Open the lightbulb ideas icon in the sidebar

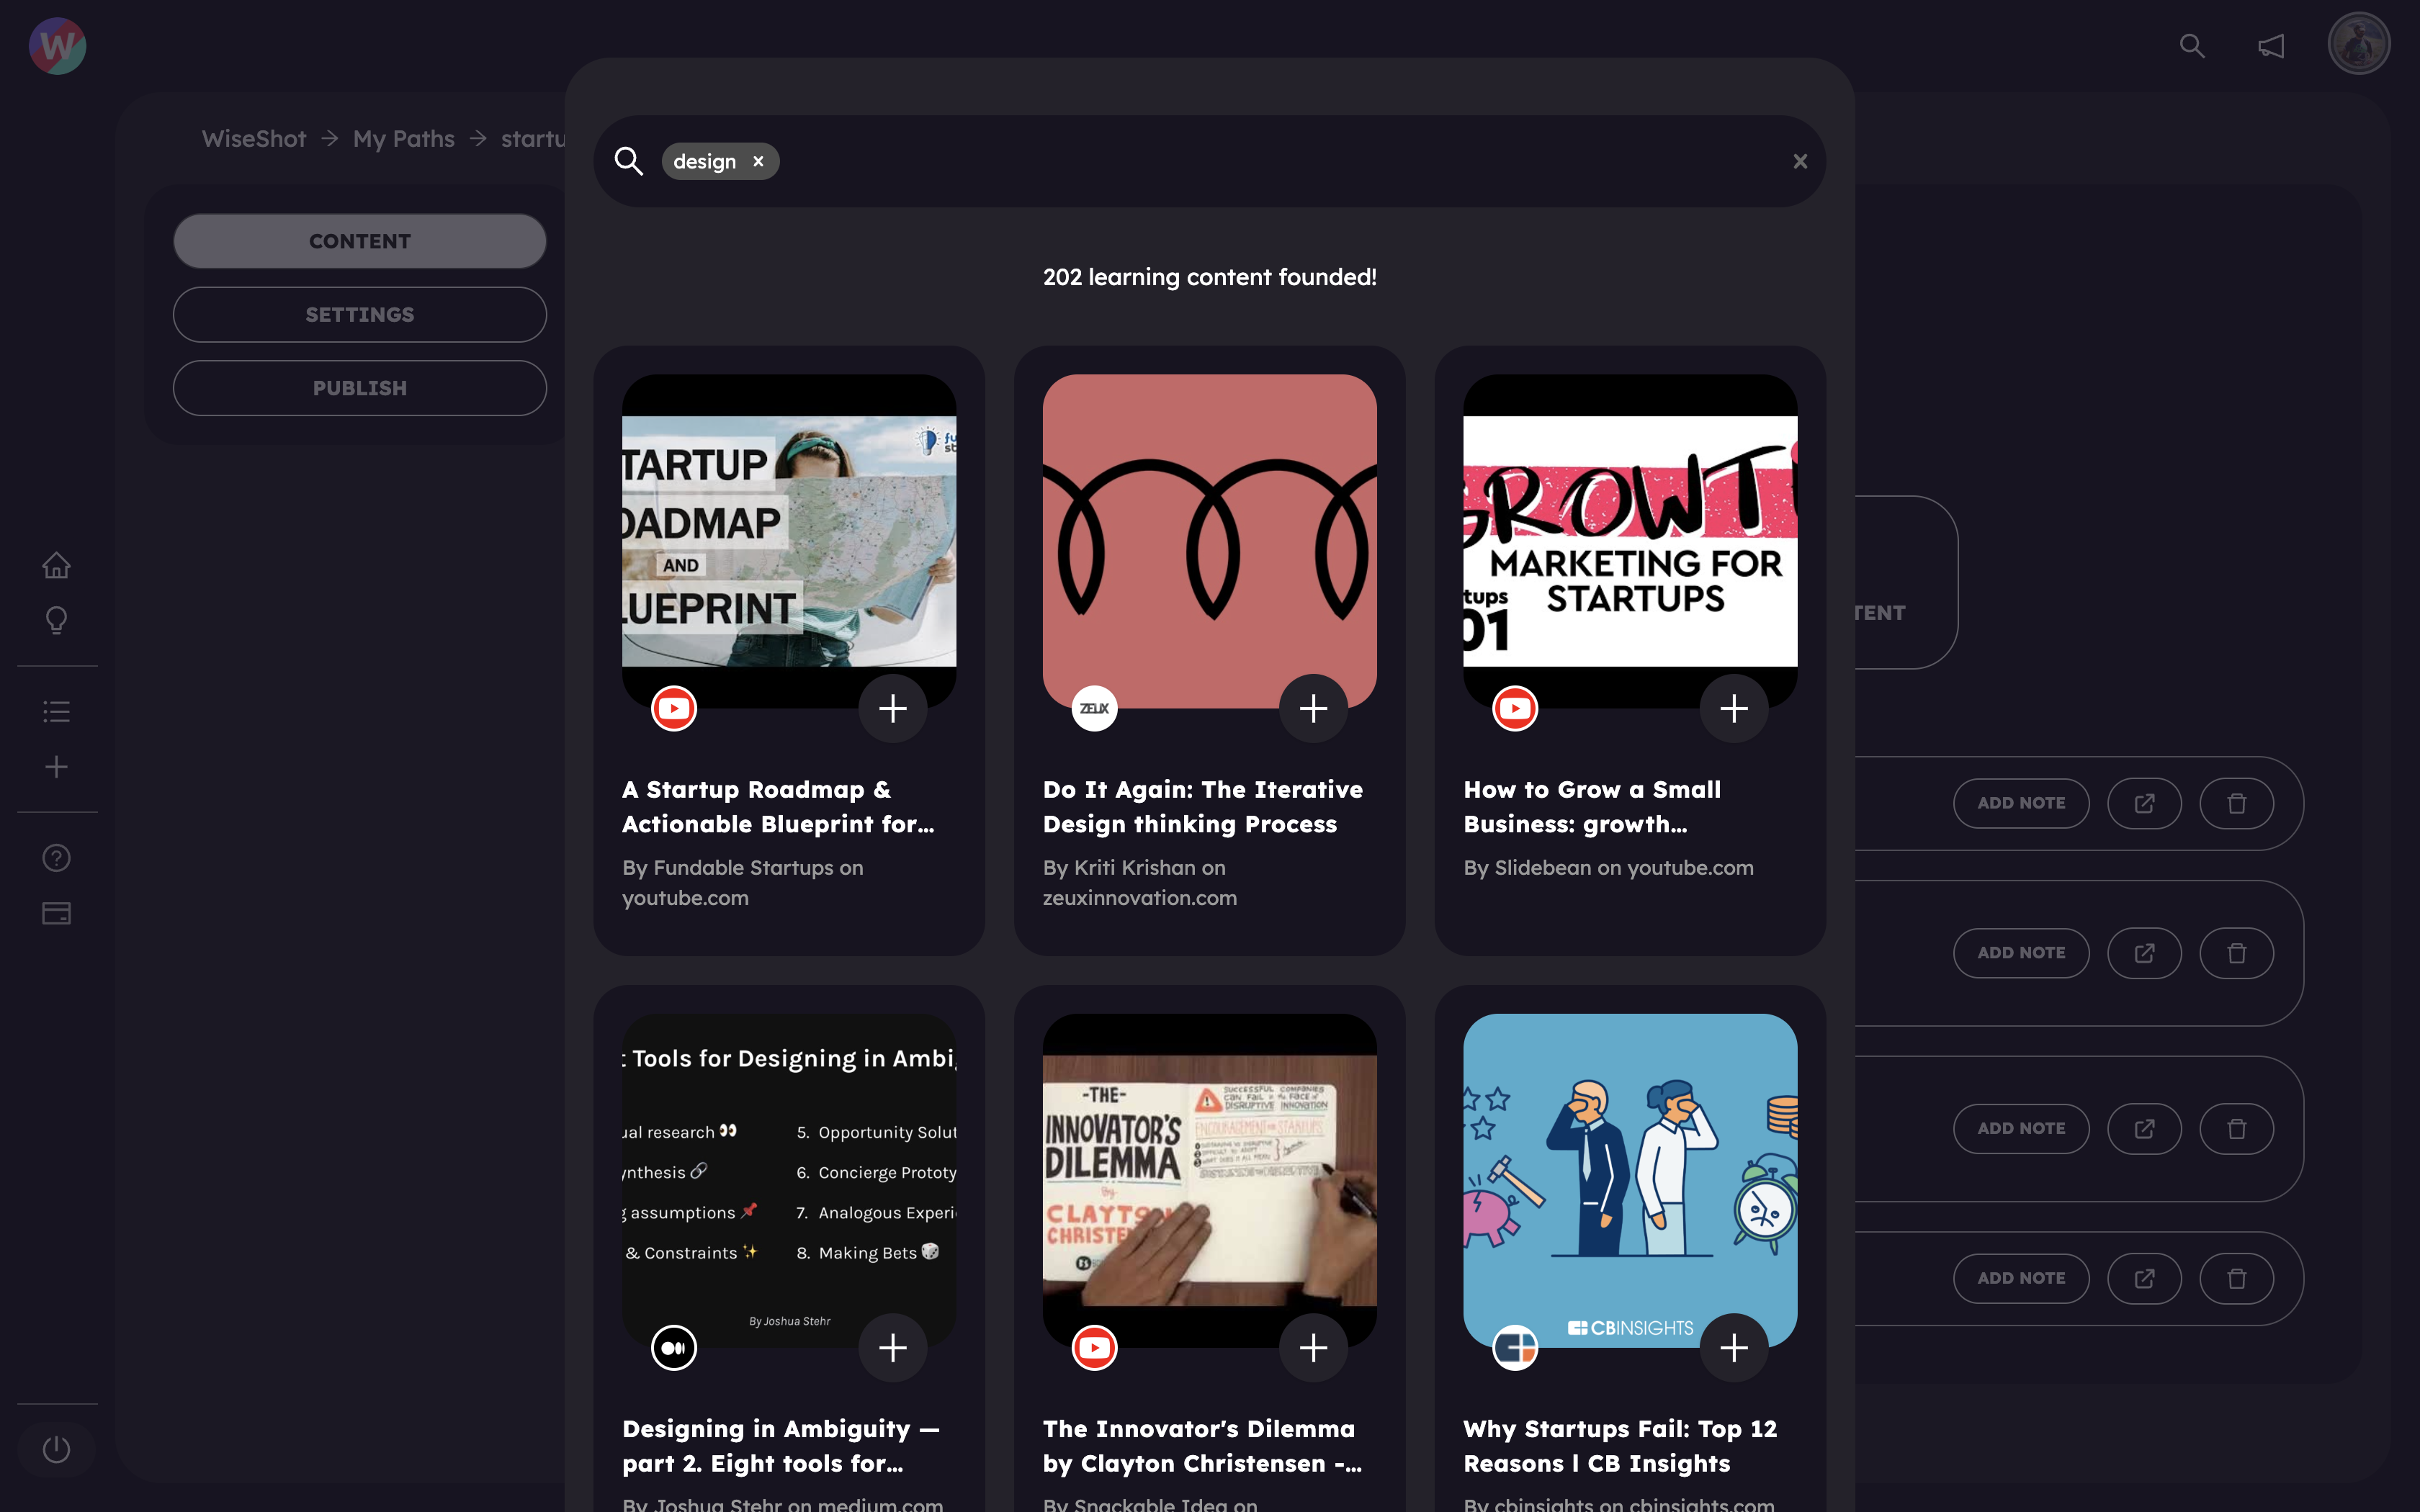[56, 620]
